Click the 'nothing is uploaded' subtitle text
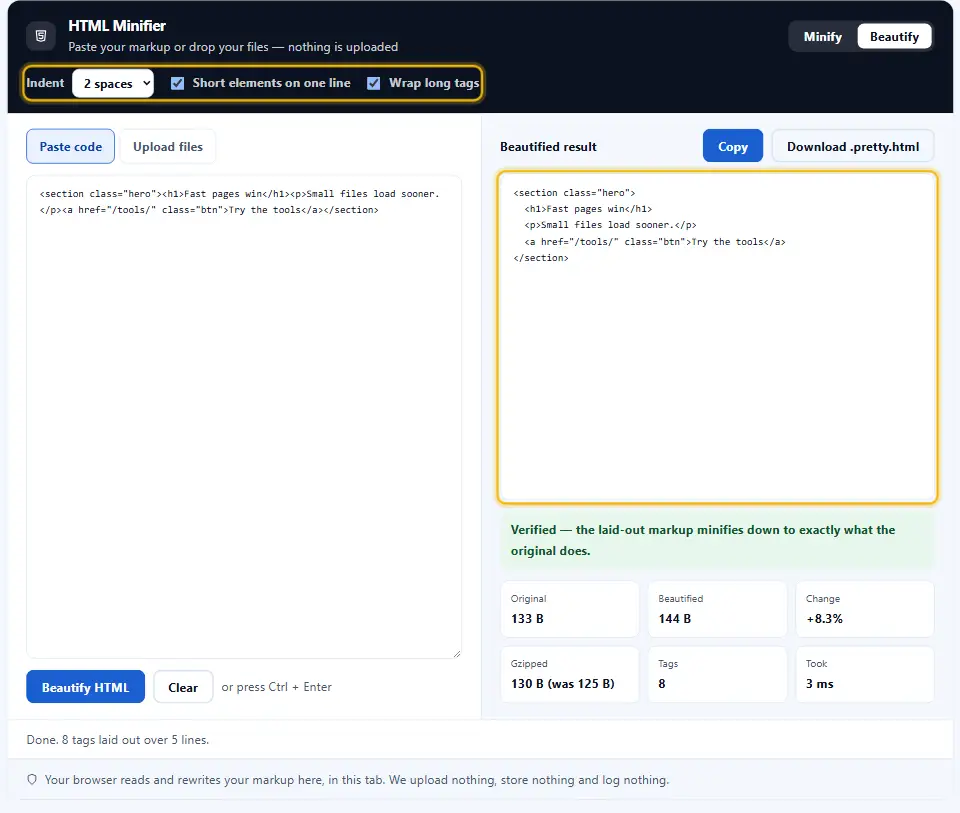Viewport: 960px width, 813px height. 343,47
